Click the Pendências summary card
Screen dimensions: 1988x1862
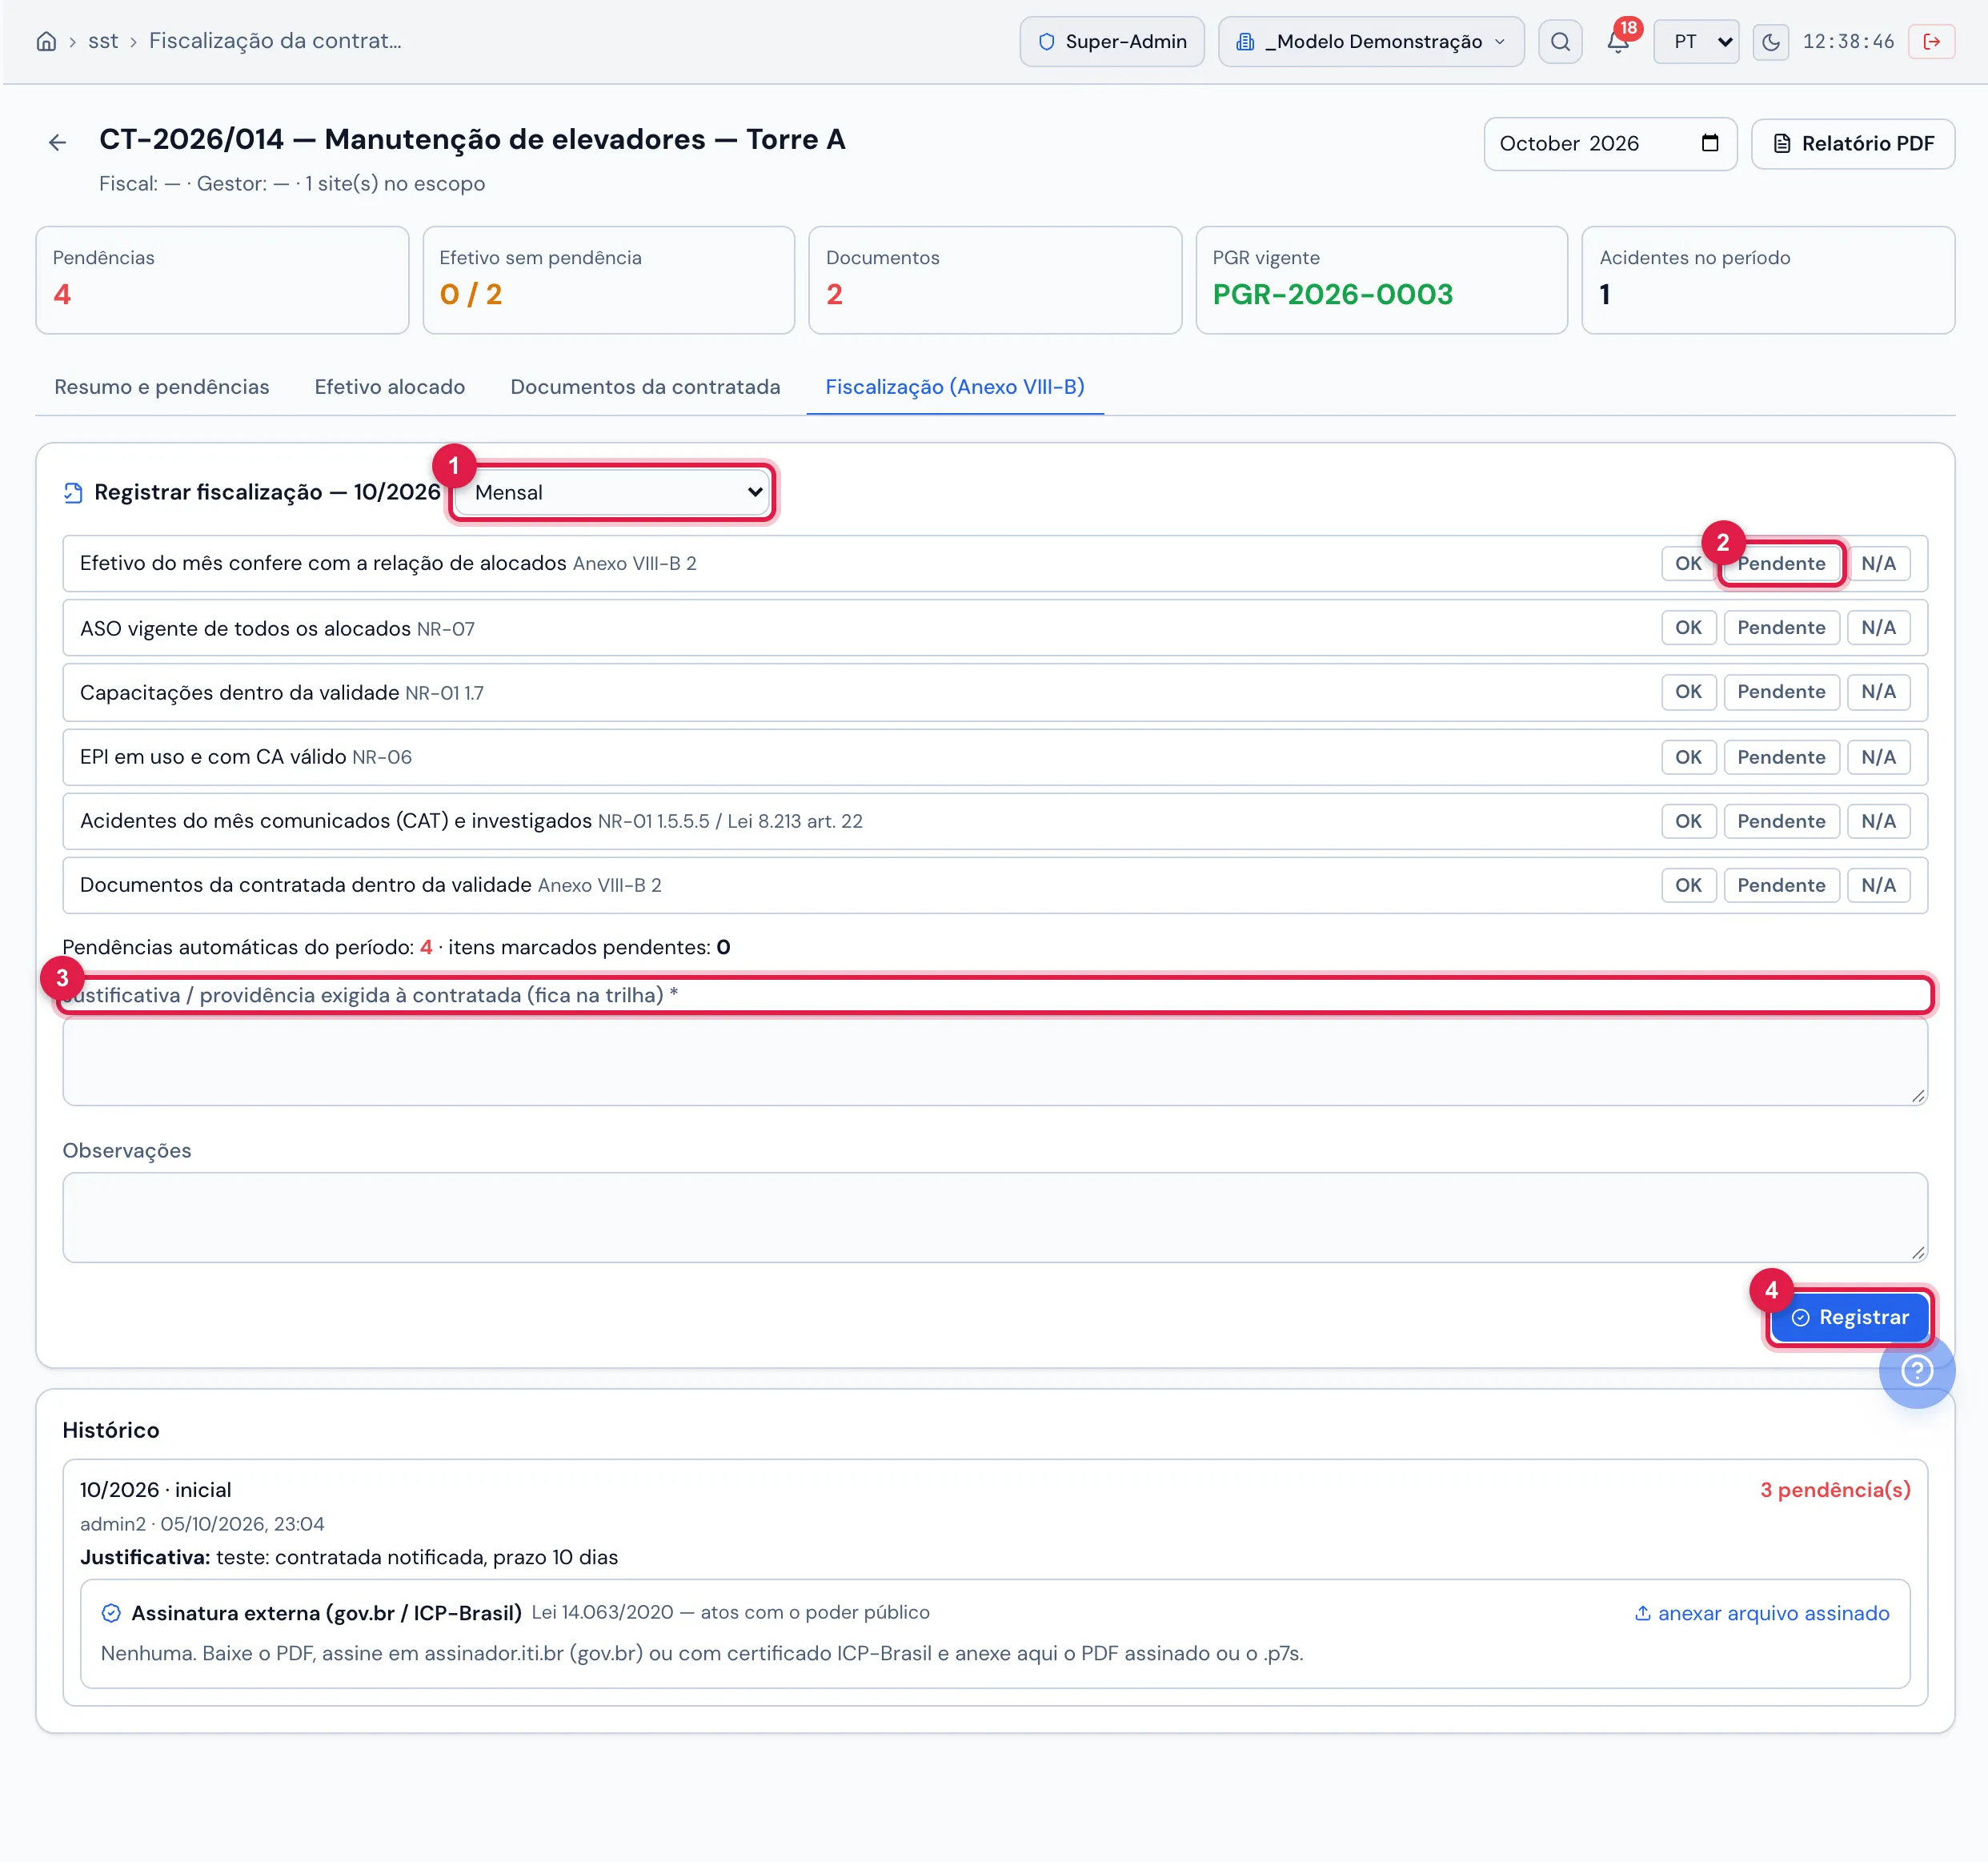coord(222,280)
